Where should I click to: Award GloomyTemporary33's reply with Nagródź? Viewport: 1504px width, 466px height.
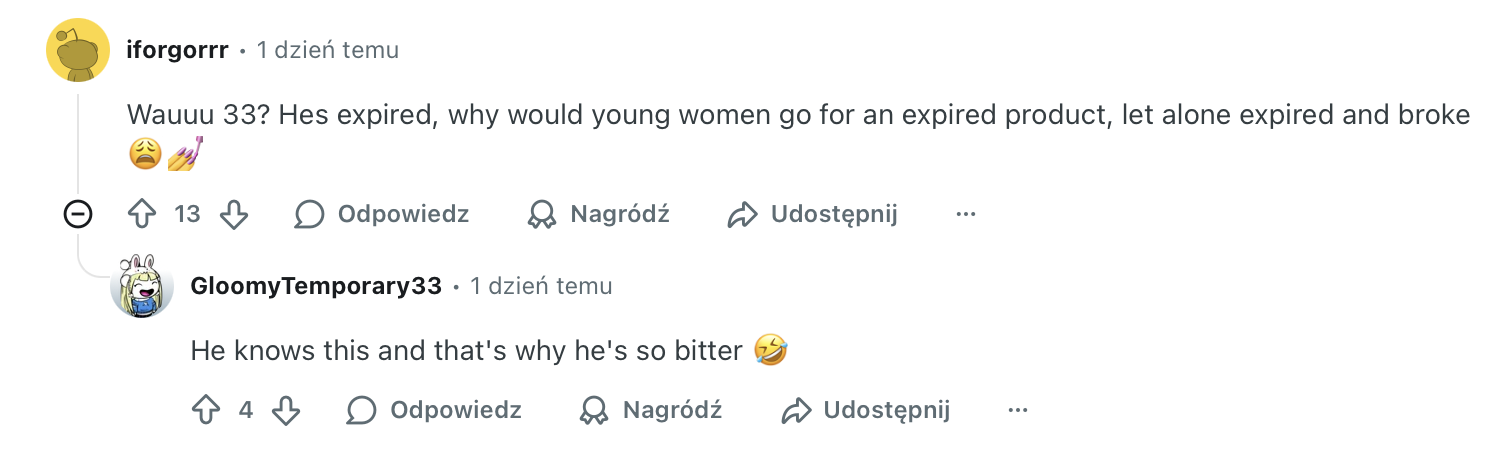click(651, 410)
